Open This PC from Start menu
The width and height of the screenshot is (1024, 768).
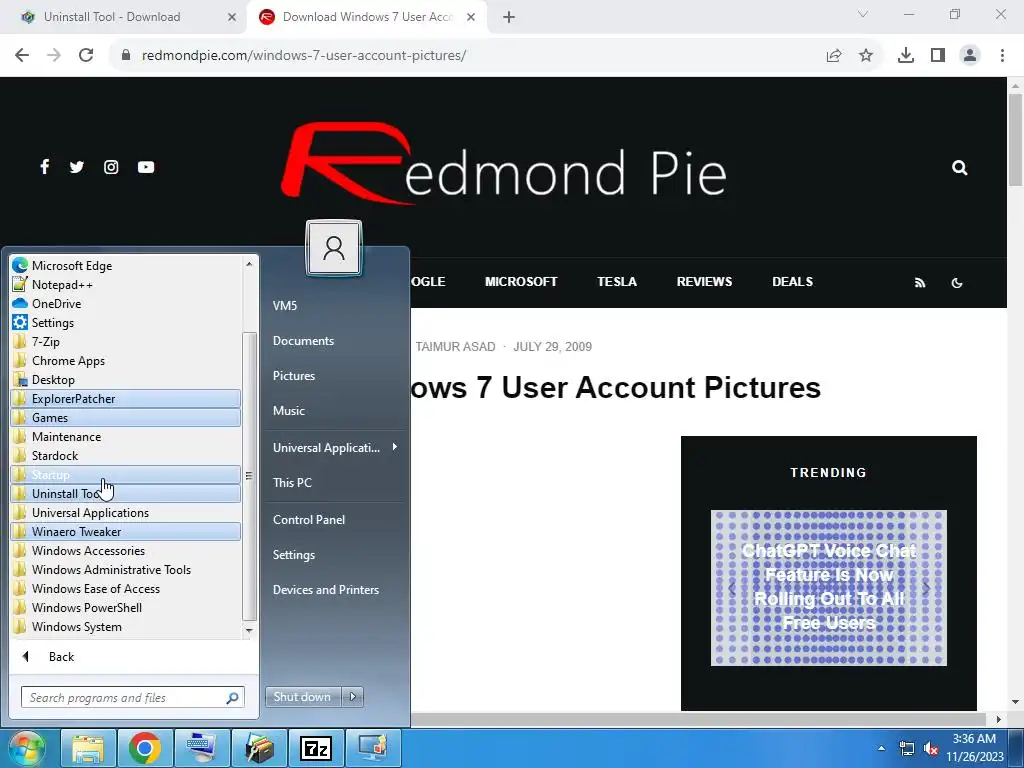pos(292,483)
